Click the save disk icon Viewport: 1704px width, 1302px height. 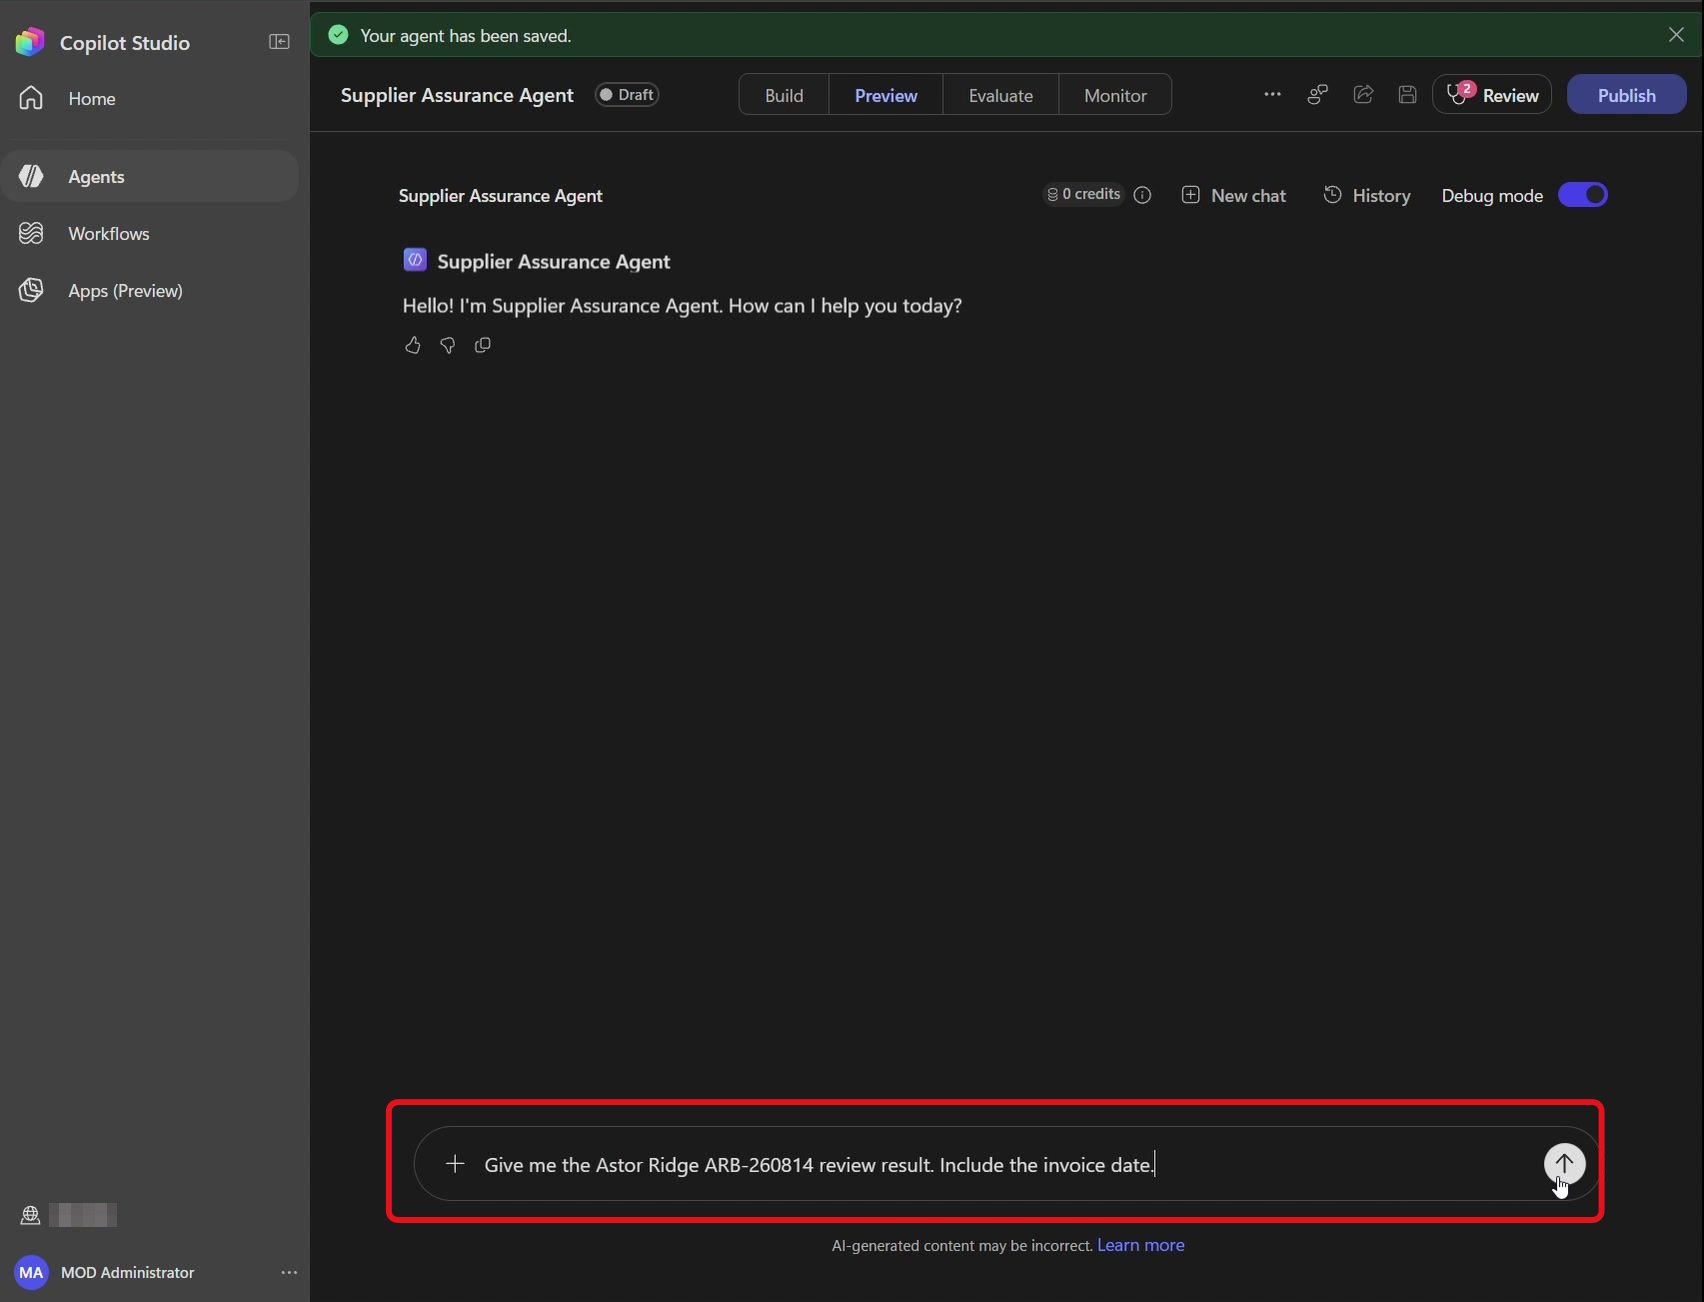1407,94
